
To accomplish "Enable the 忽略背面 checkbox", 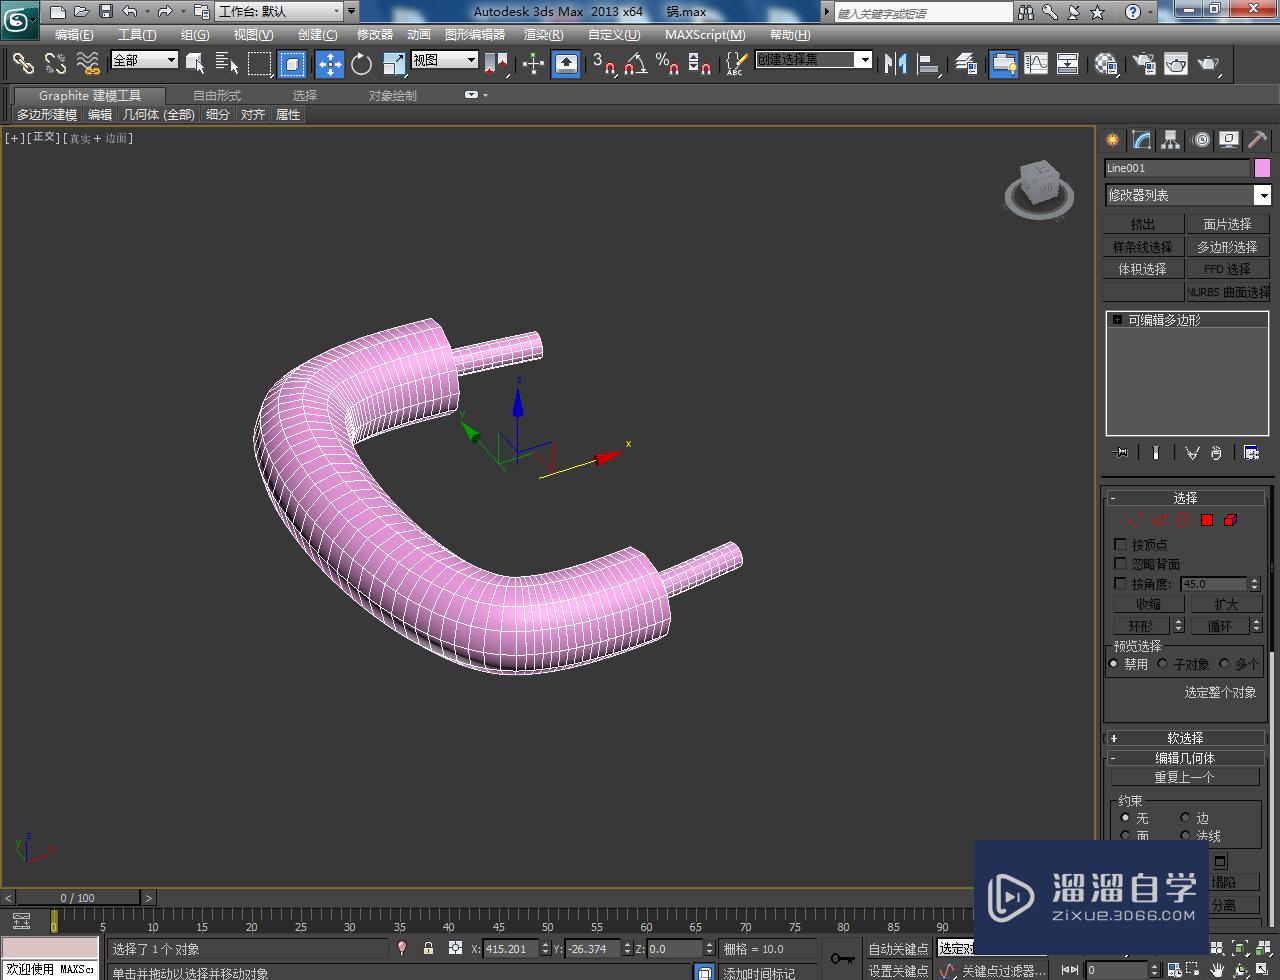I will (1120, 564).
